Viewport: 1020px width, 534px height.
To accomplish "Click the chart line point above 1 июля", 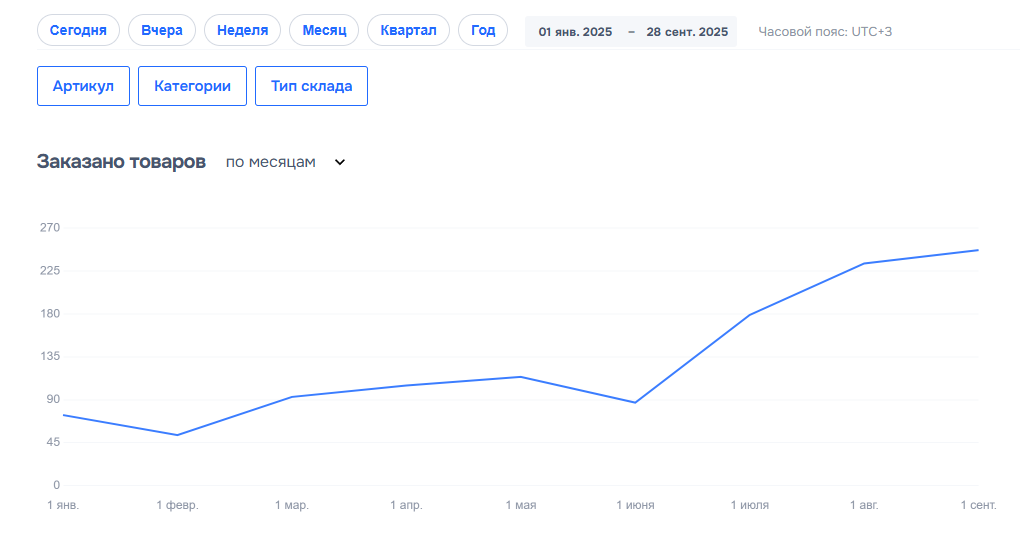I will click(x=749, y=315).
